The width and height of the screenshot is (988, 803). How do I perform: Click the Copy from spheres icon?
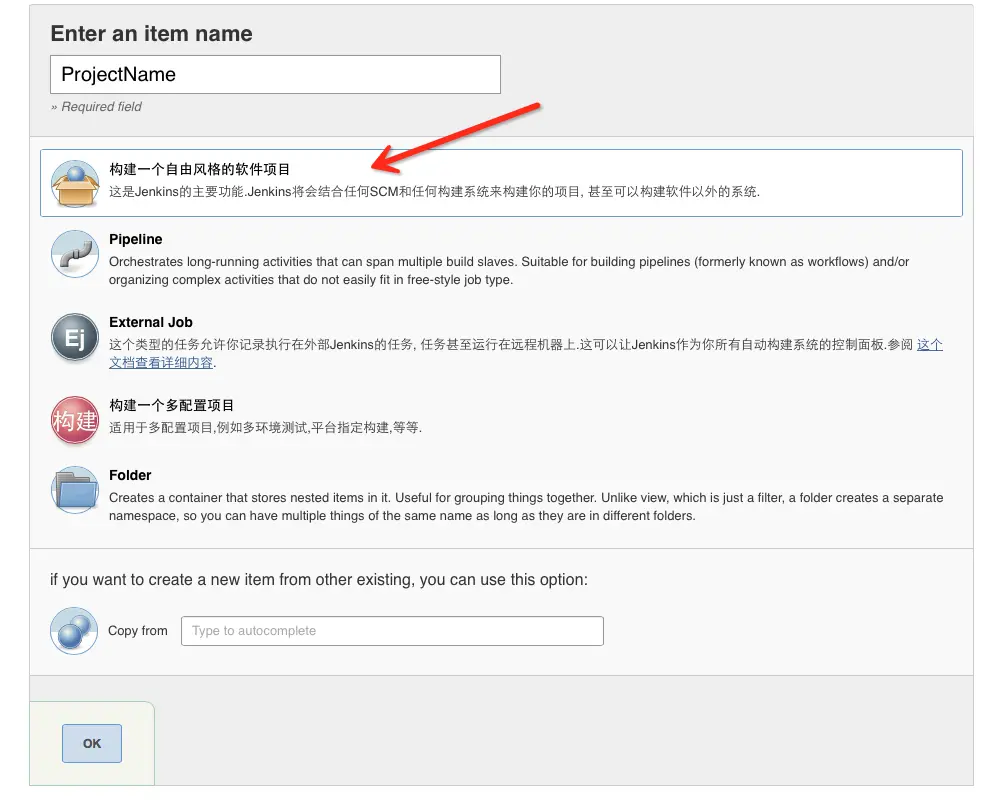[x=74, y=630]
